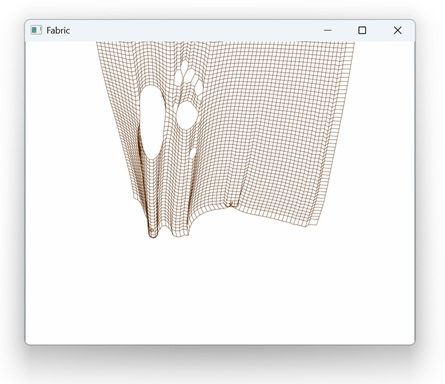The width and height of the screenshot is (445, 384).
Task: Click the Fabric window title text
Action: point(58,30)
